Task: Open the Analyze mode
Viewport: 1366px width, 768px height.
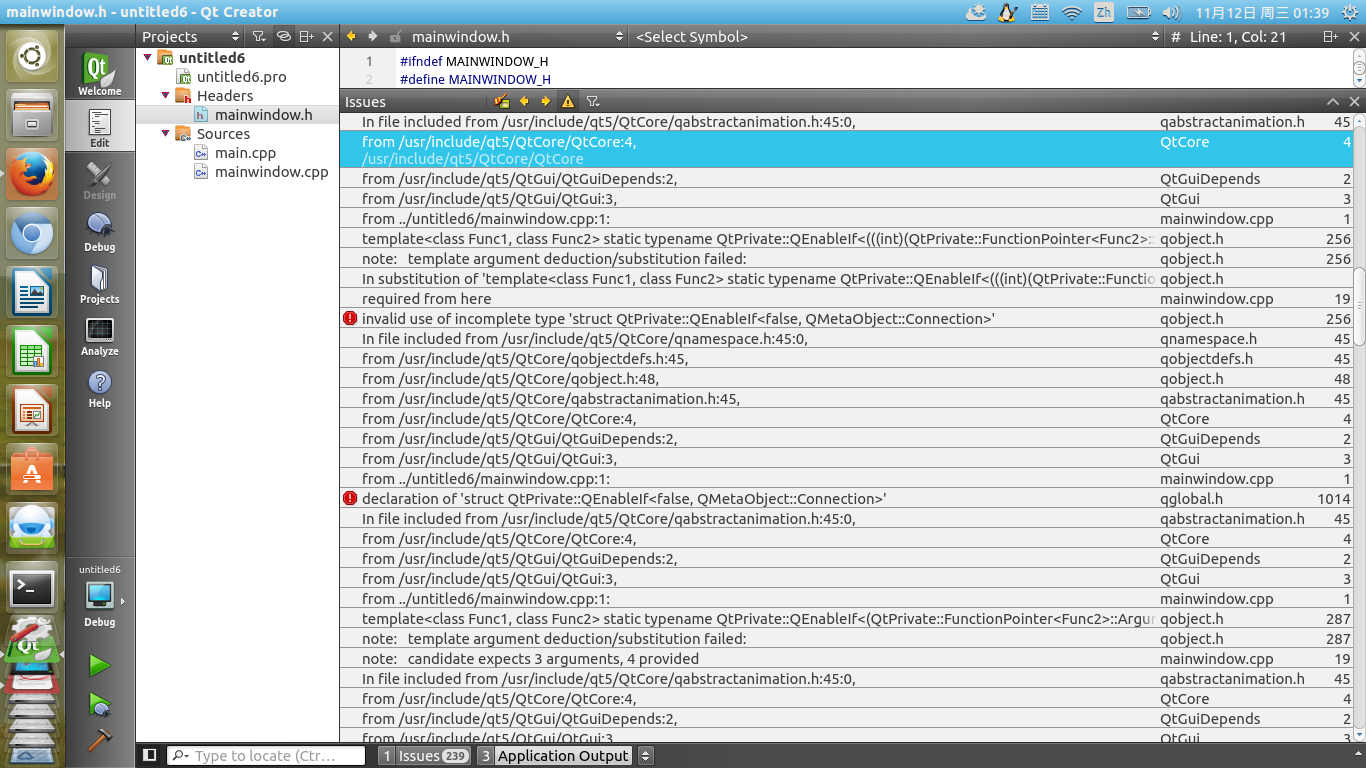Action: click(99, 335)
